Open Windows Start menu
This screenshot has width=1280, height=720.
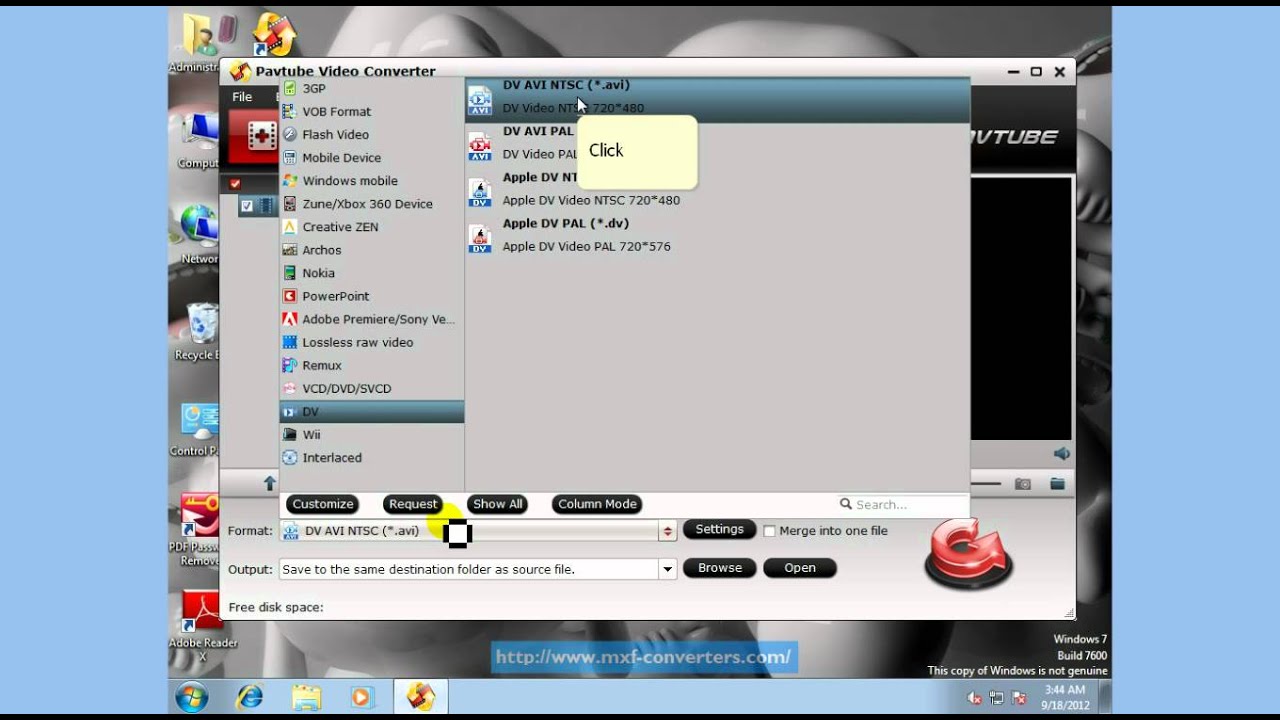pos(192,697)
